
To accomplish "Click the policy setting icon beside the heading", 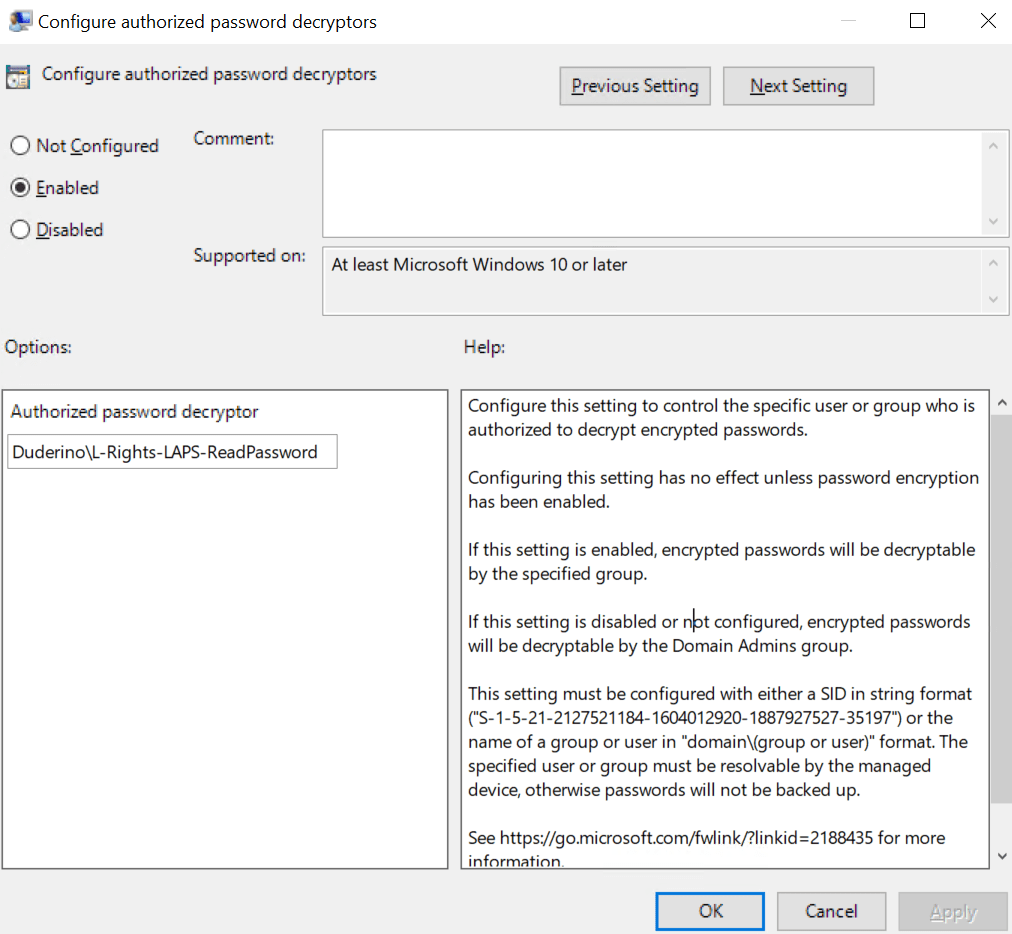I will [x=18, y=77].
